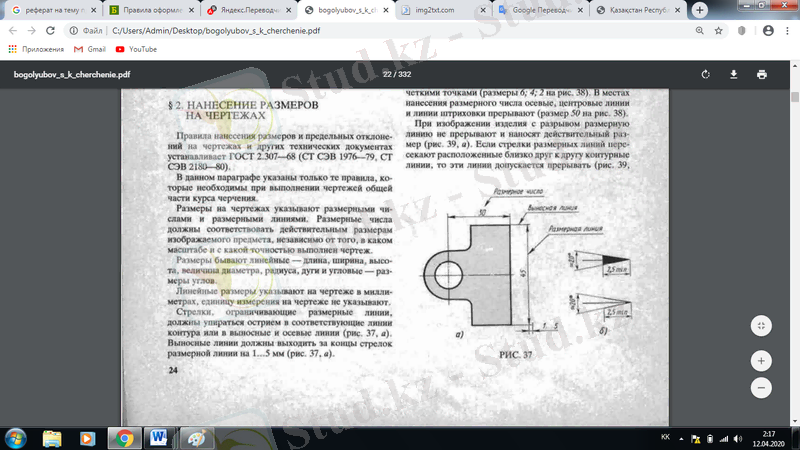800x450 pixels.
Task: Click the bogolyubov_s_k_cherchenie.pdf title
Action: [x=72, y=74]
